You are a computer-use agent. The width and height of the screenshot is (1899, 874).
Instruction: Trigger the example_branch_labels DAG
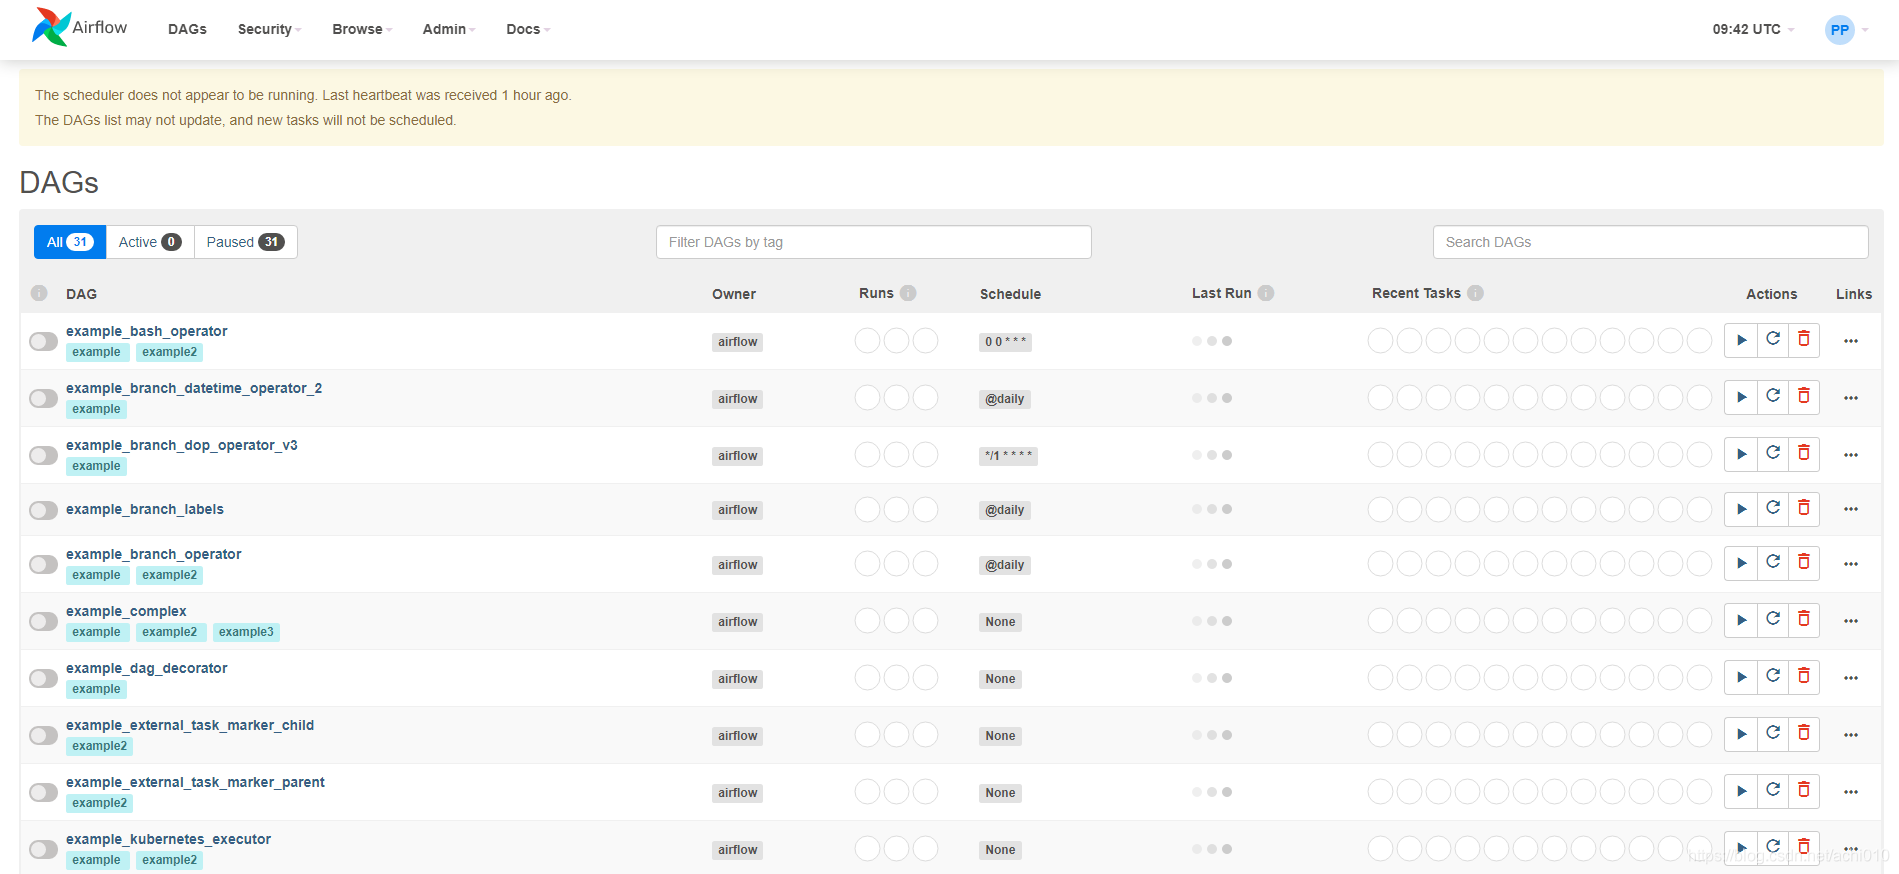(1741, 509)
